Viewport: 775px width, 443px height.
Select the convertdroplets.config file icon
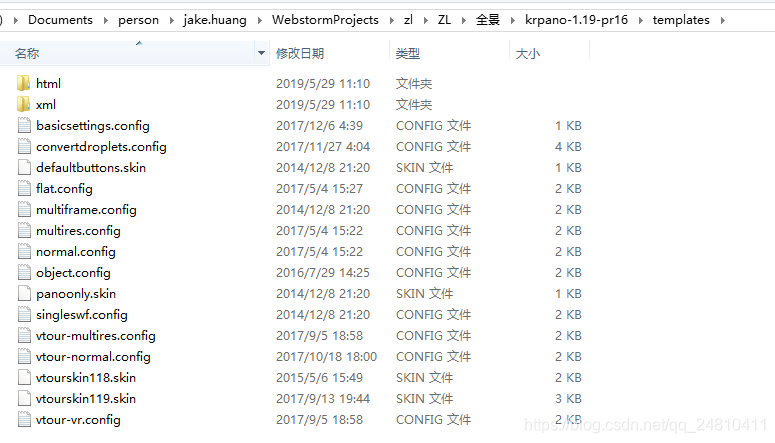pyautogui.click(x=24, y=146)
